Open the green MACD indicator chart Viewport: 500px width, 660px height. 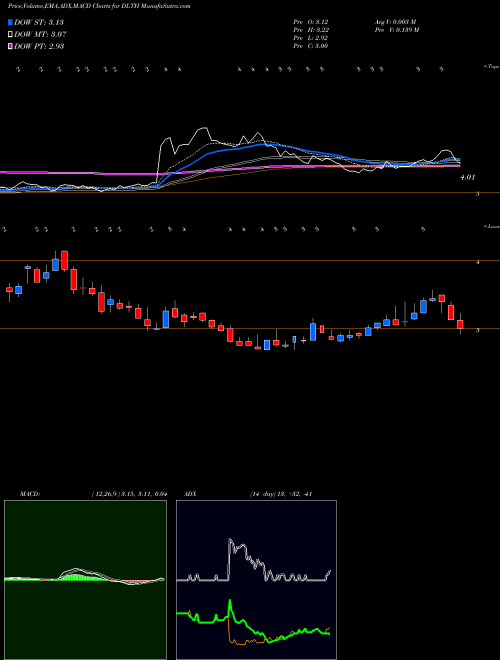pos(85,580)
